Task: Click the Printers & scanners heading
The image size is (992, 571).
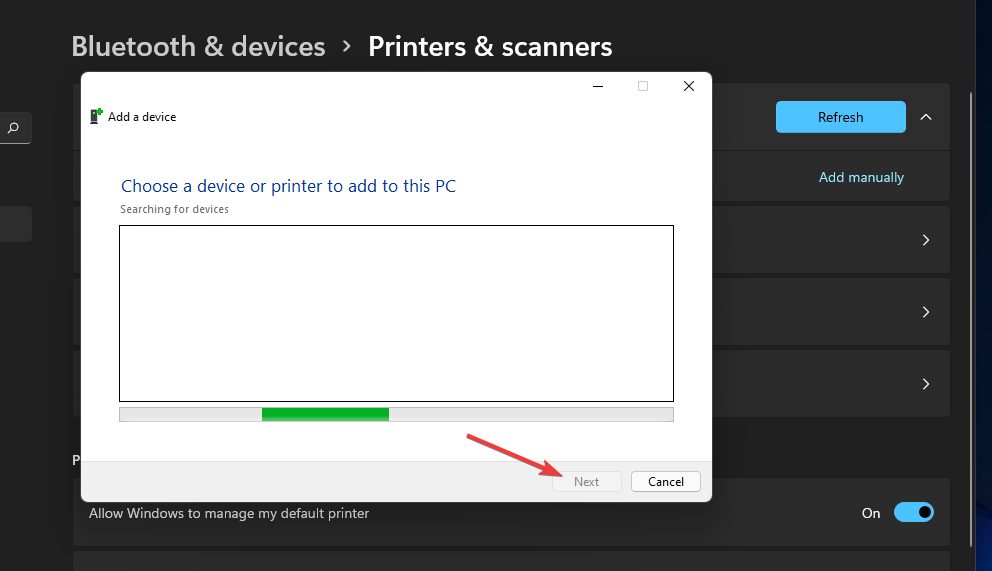Action: click(x=490, y=46)
